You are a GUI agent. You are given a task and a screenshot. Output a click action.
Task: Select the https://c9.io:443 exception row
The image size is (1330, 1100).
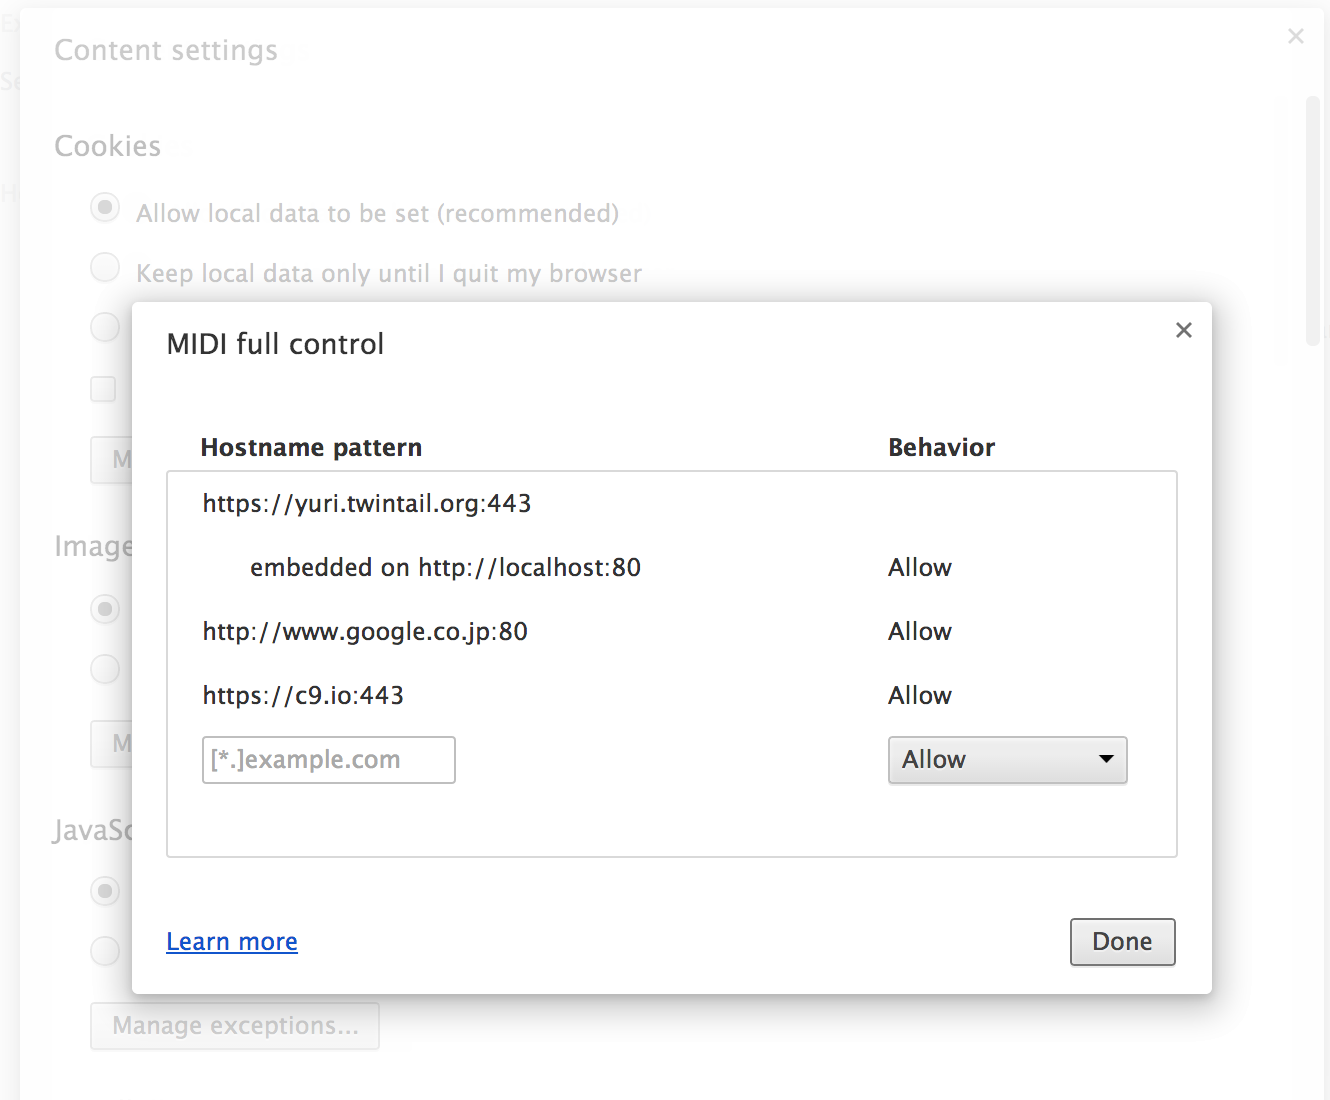303,695
